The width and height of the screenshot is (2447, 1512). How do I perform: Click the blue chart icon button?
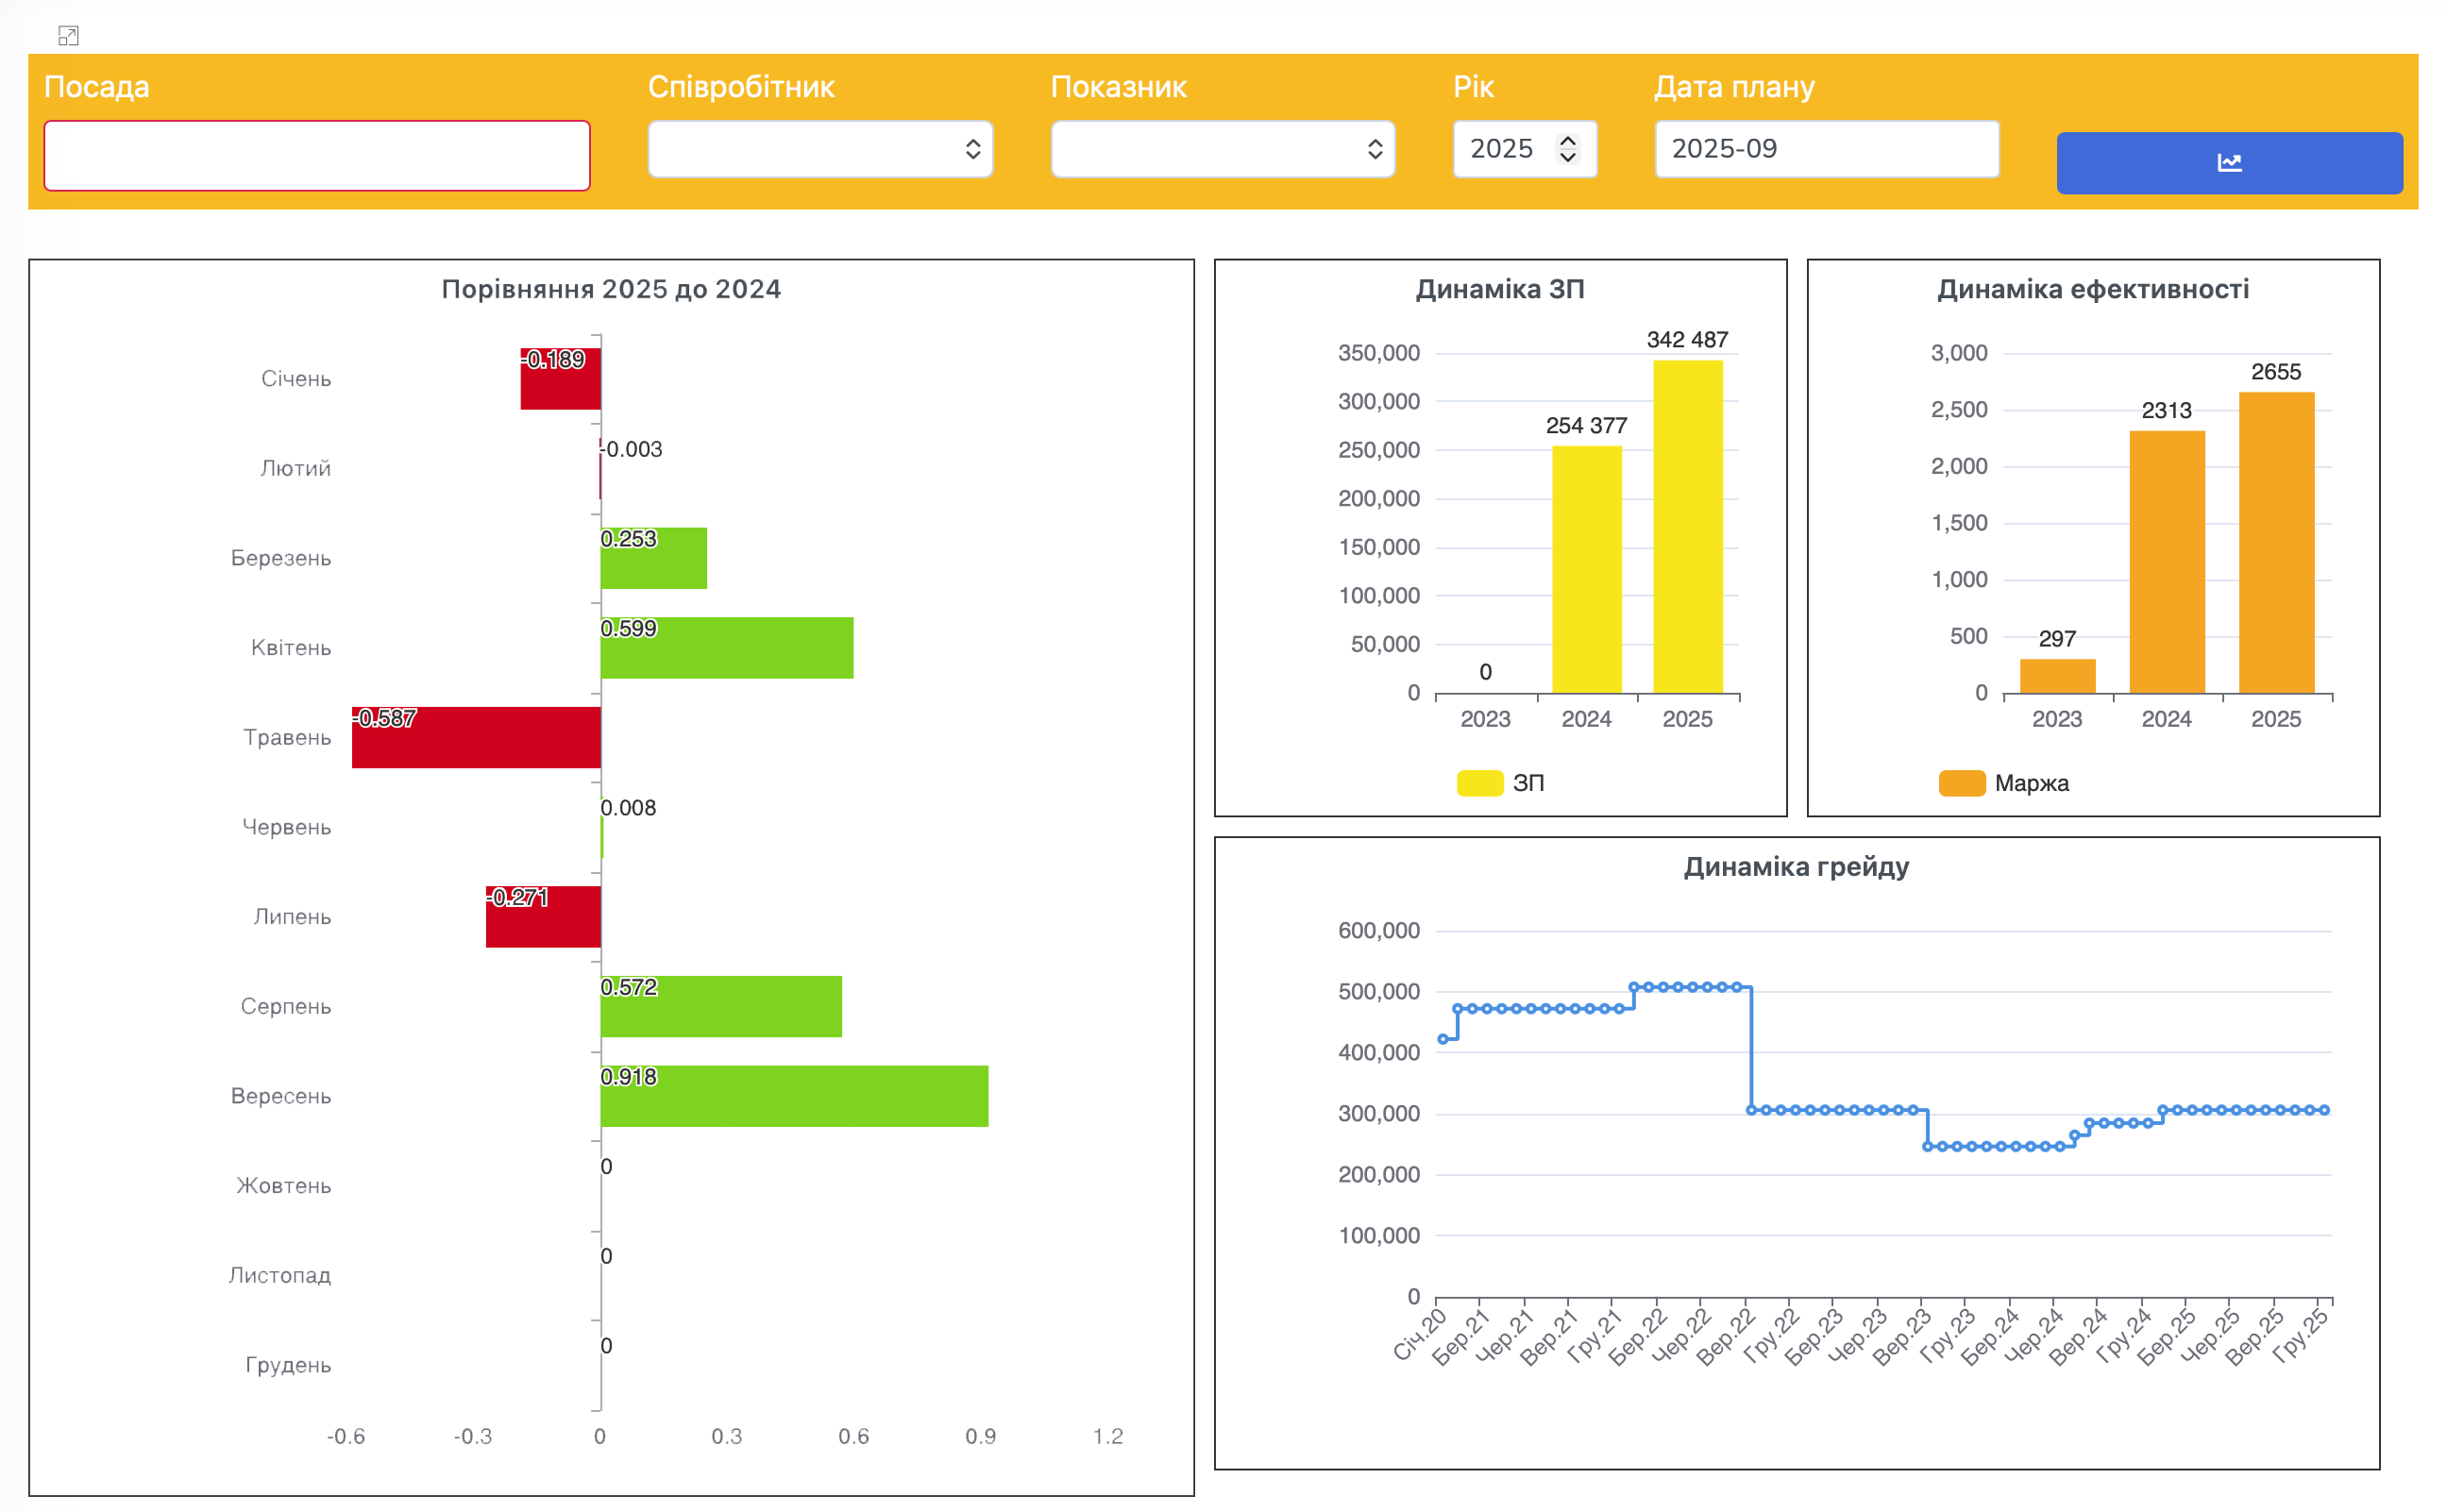[x=2229, y=162]
